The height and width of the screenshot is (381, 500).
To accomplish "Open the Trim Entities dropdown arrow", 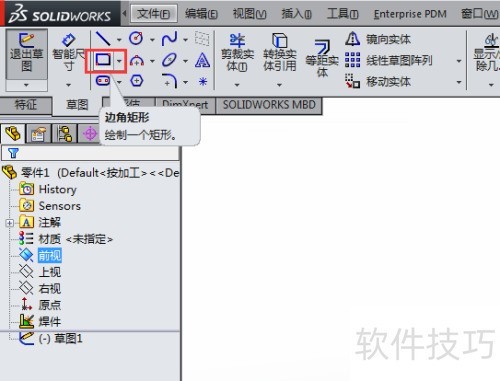I will pos(237,85).
